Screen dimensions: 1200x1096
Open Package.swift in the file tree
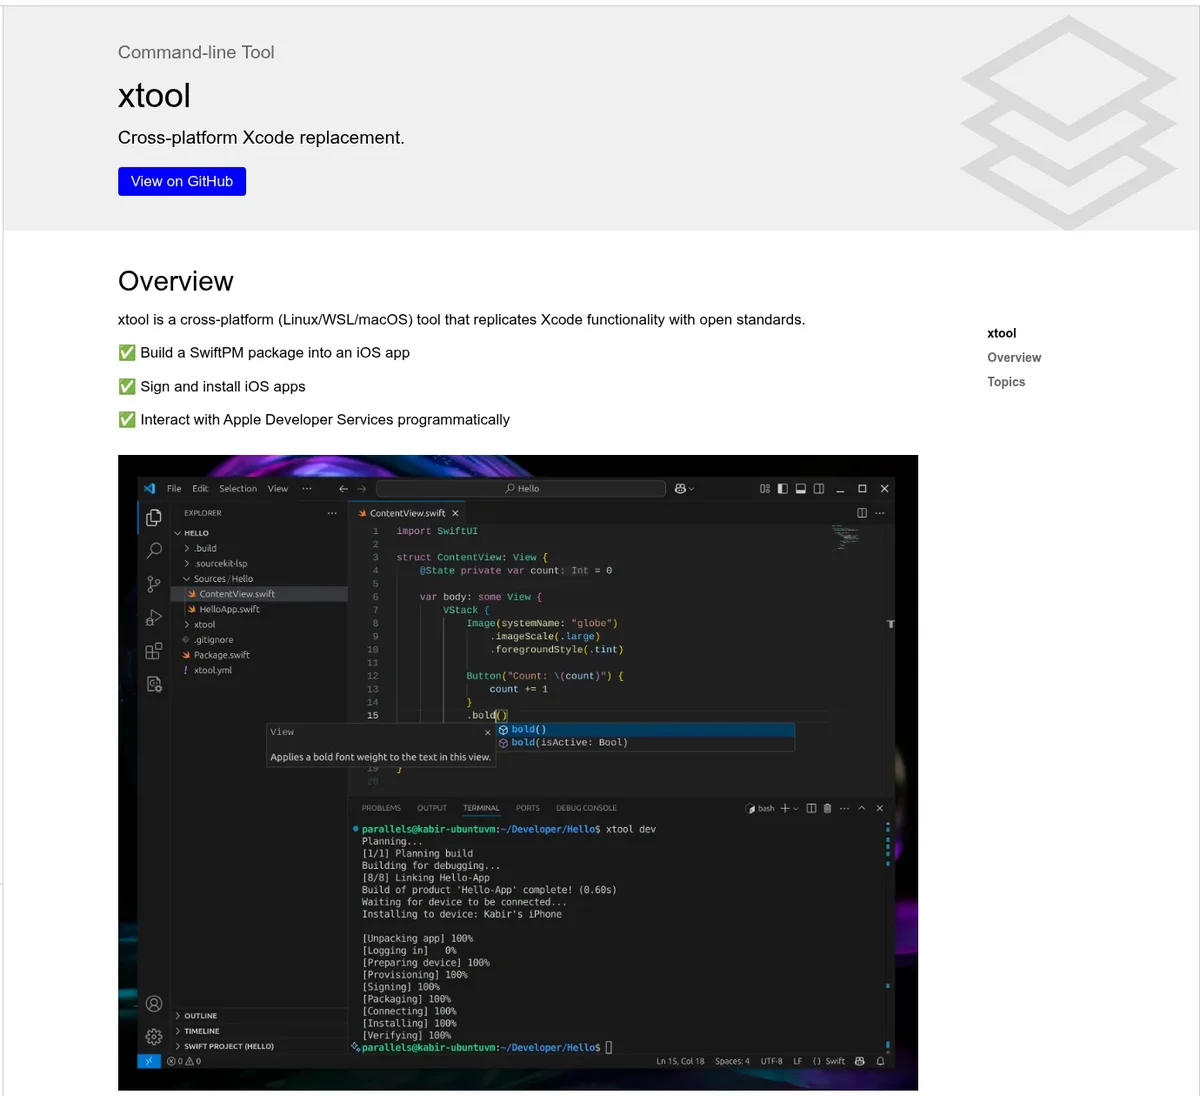260,655
